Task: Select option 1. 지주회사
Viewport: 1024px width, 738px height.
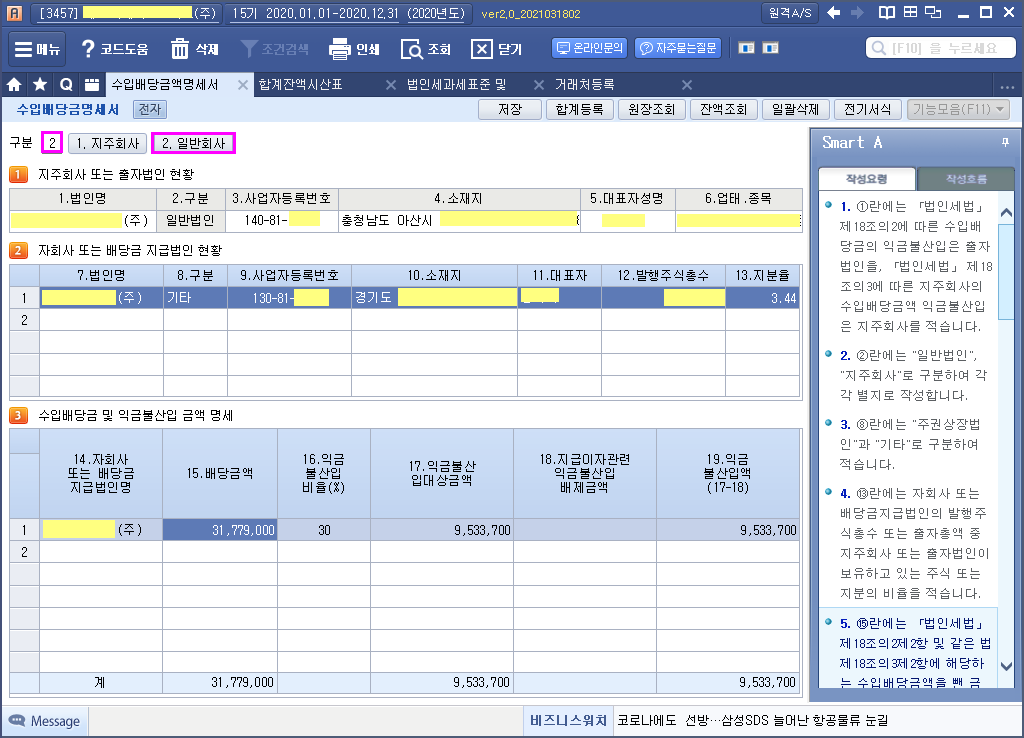Action: 108,143
